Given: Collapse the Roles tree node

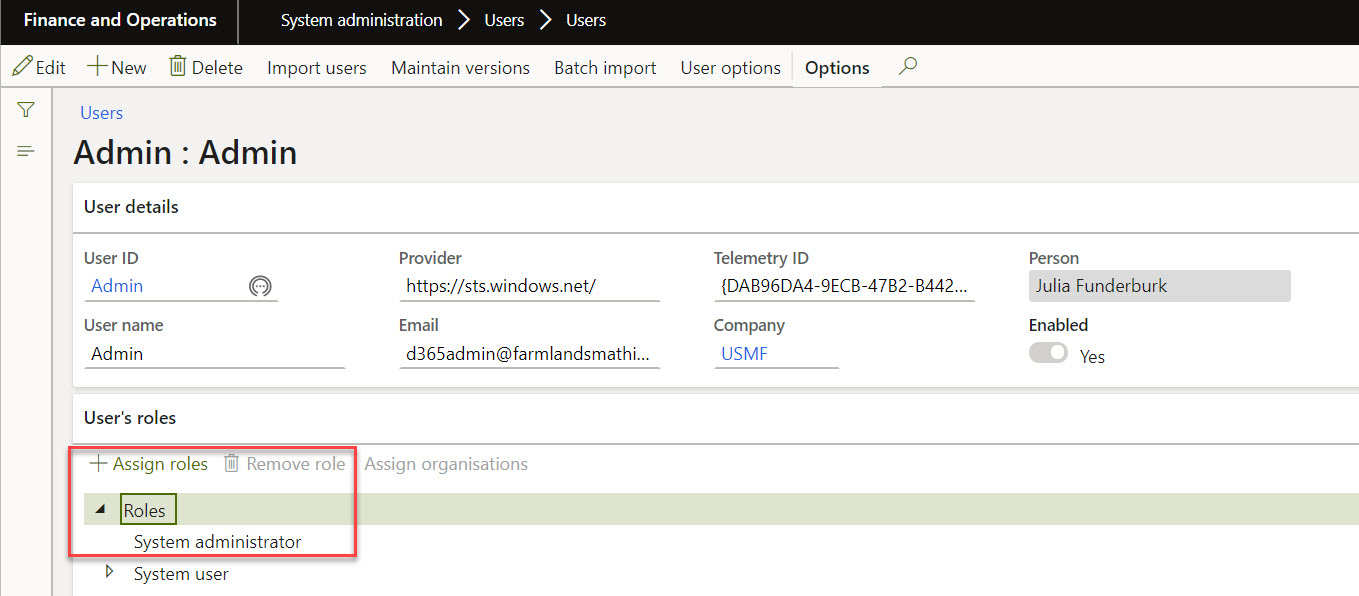Looking at the screenshot, I should (x=101, y=510).
